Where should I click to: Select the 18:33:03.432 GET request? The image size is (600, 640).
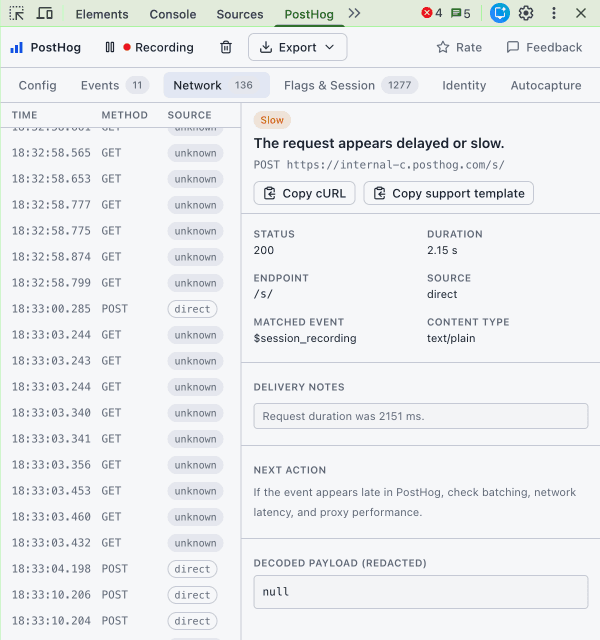point(120,543)
